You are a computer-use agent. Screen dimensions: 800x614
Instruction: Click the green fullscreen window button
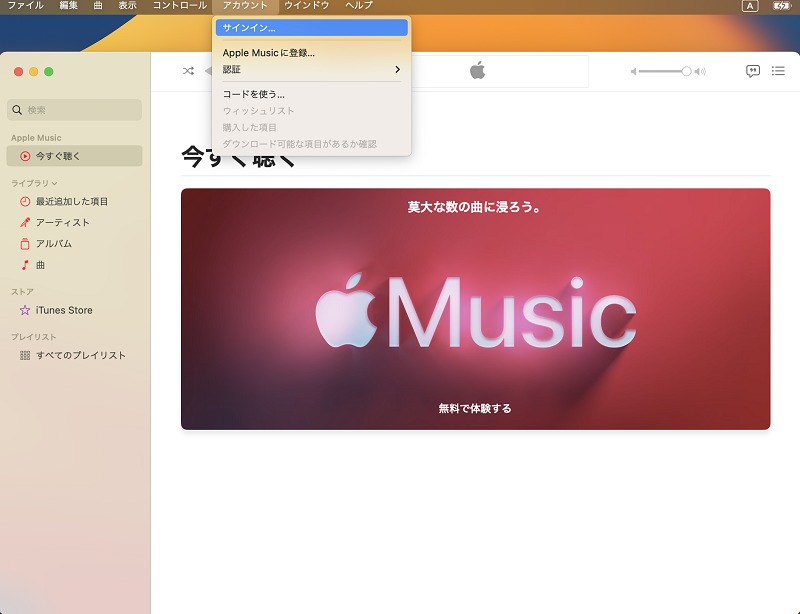(x=49, y=71)
